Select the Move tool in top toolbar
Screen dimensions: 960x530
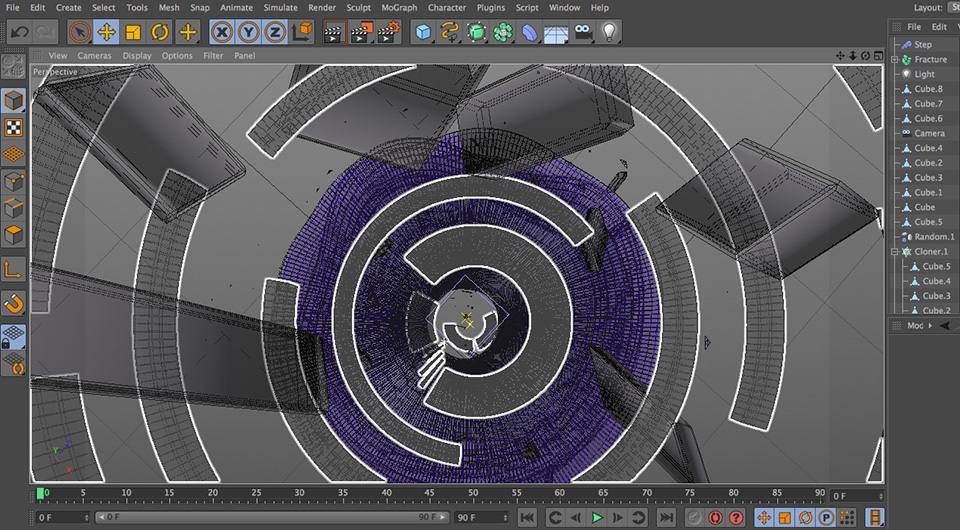(x=106, y=32)
